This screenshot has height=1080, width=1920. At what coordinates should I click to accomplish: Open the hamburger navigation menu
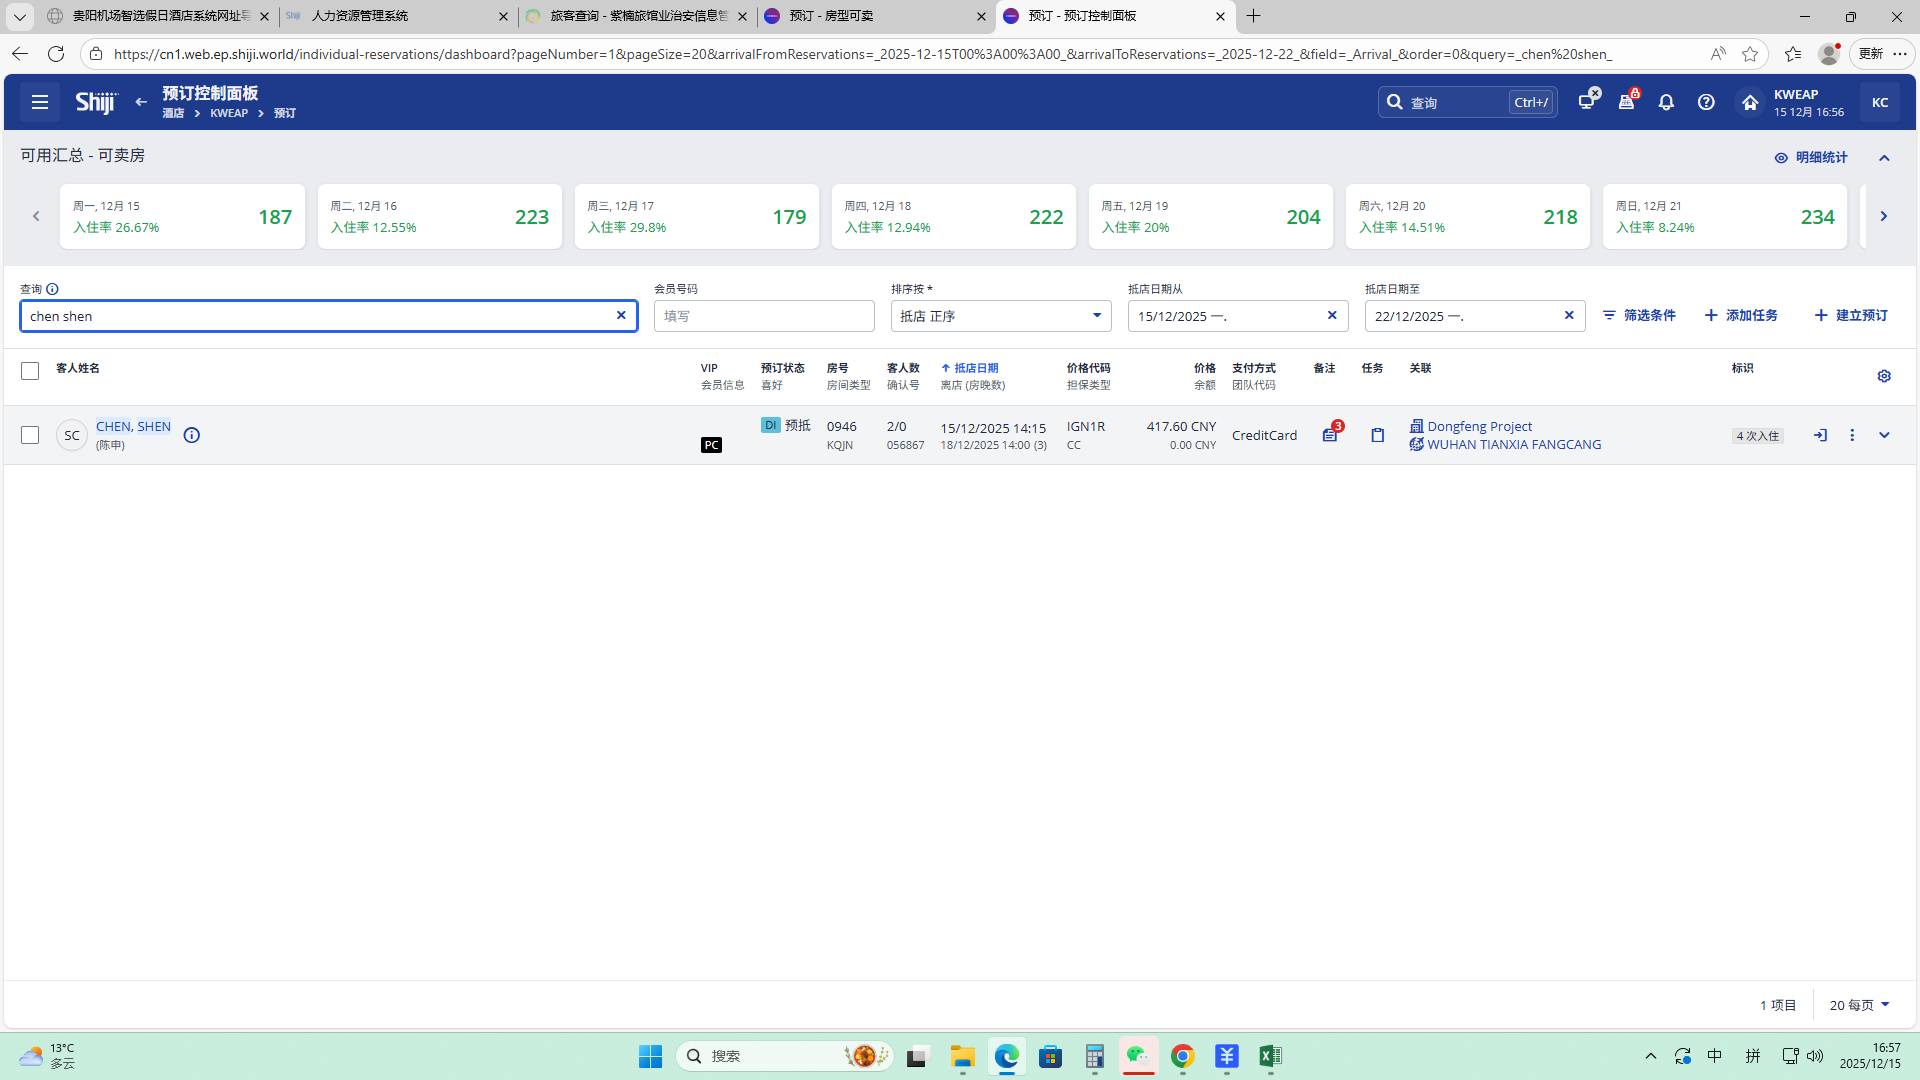[x=40, y=102]
